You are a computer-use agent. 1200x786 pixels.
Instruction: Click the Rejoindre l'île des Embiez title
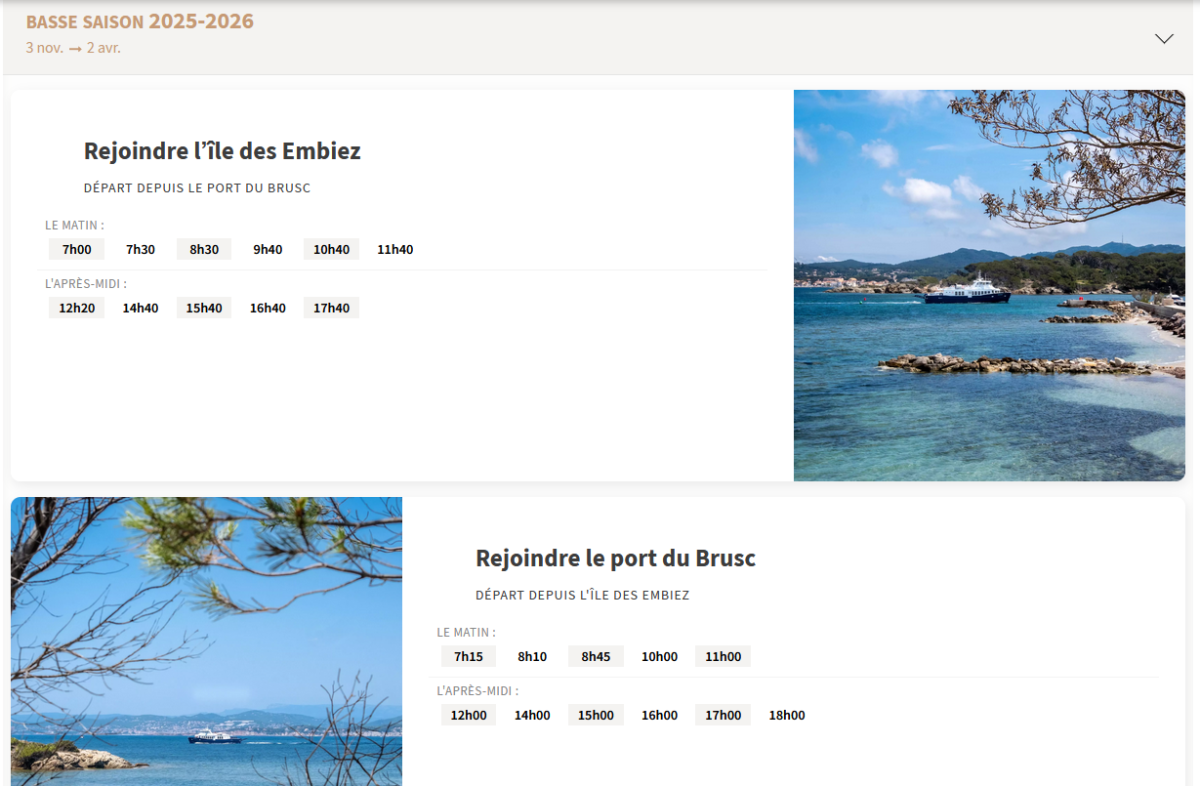click(222, 151)
